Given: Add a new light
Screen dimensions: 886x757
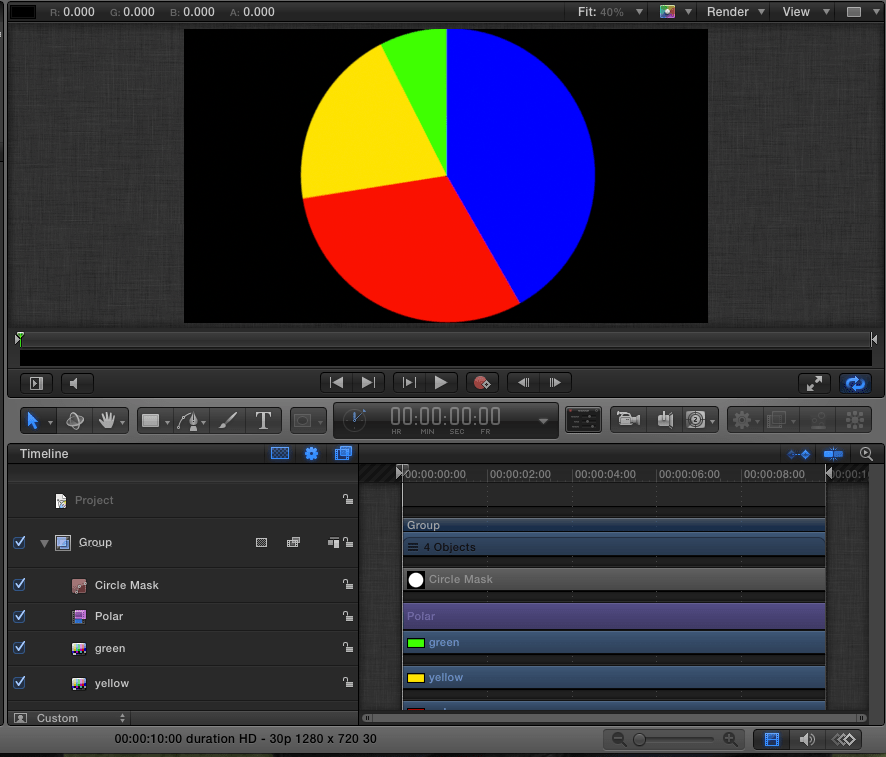Looking at the screenshot, I should (x=665, y=420).
